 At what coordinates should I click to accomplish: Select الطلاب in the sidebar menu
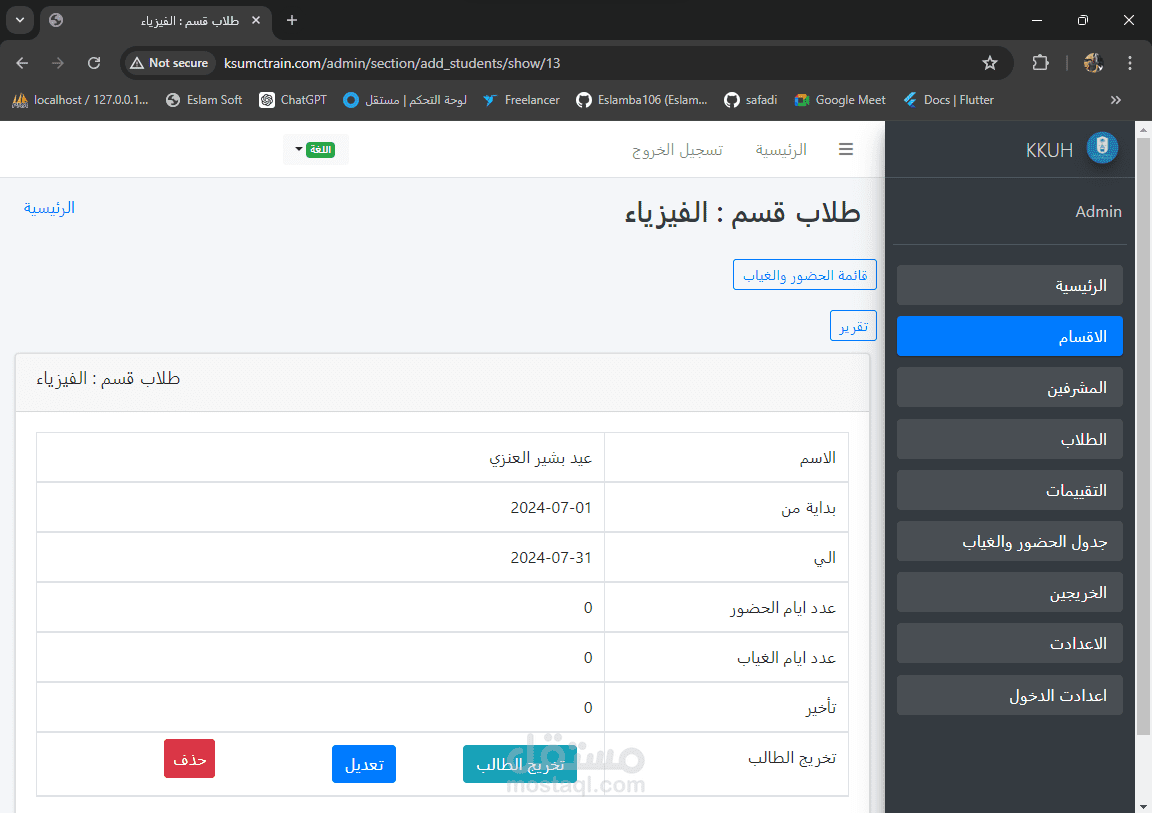coord(1009,439)
